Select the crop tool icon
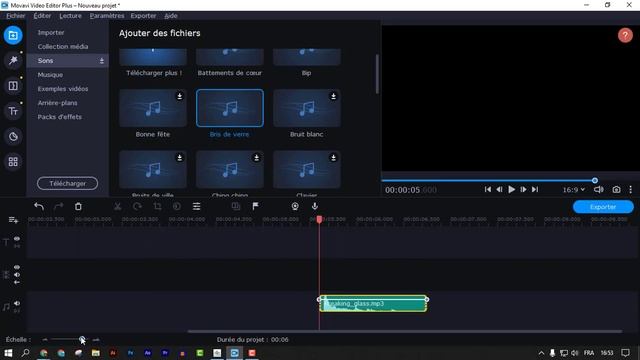The image size is (640, 360). 157,207
